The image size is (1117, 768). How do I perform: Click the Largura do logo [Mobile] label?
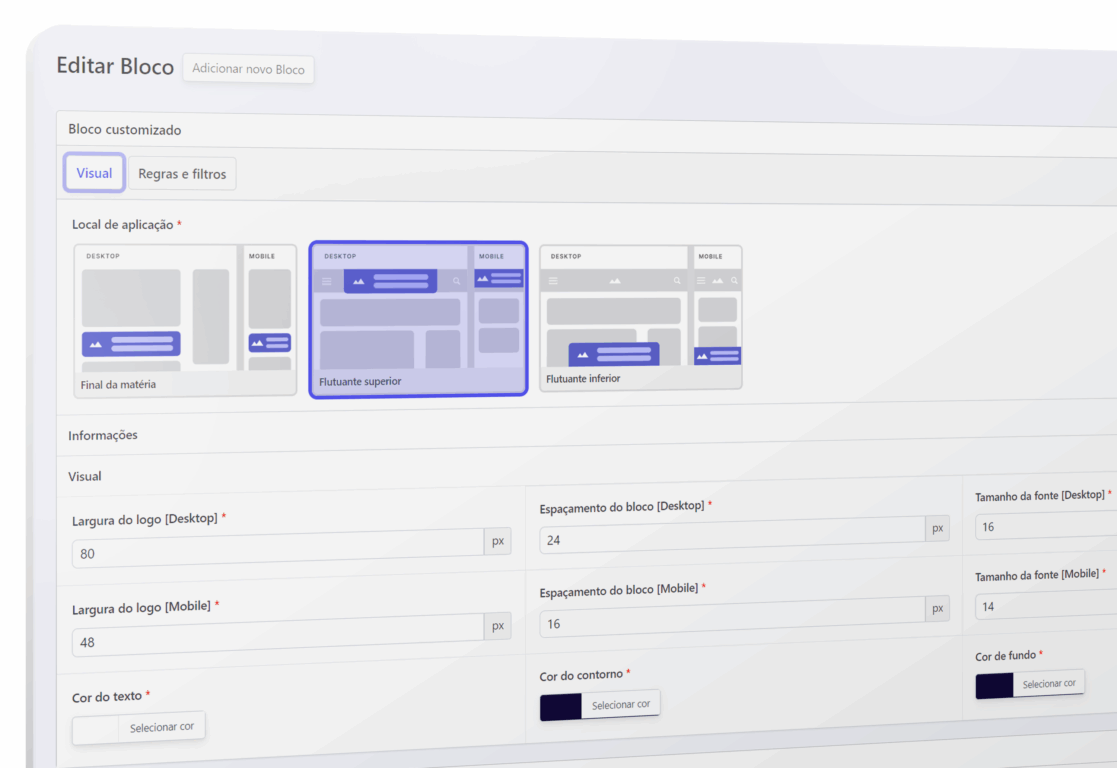click(141, 608)
